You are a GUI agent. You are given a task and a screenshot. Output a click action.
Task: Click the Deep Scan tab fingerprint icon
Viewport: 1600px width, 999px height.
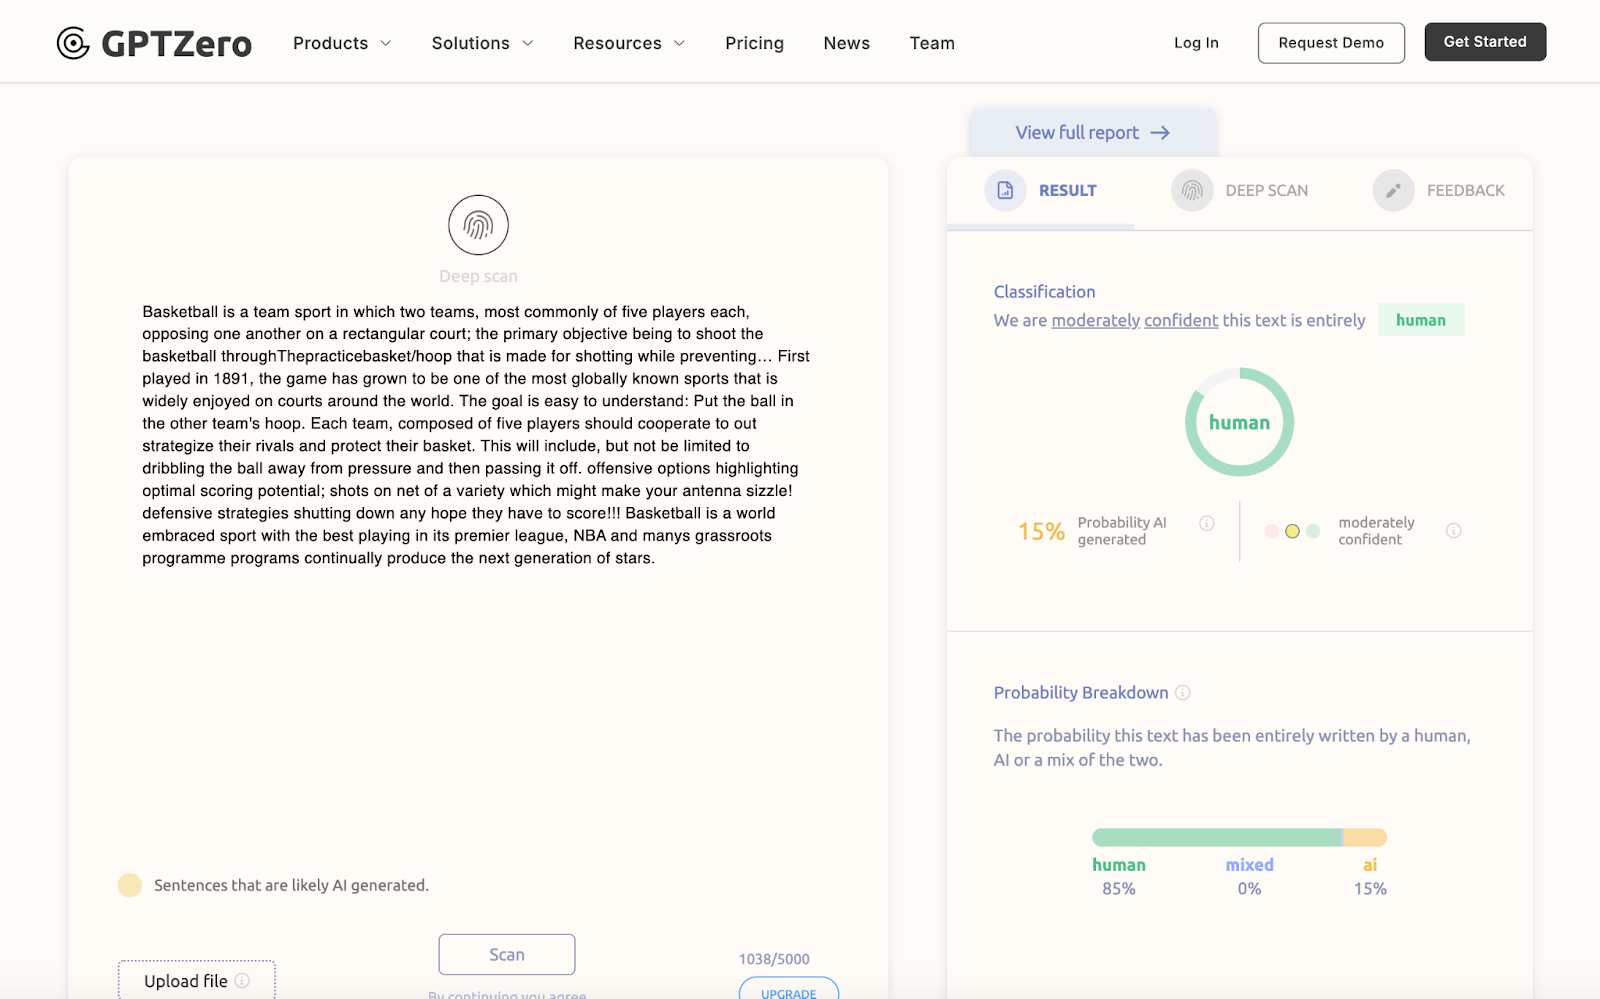(x=1192, y=190)
